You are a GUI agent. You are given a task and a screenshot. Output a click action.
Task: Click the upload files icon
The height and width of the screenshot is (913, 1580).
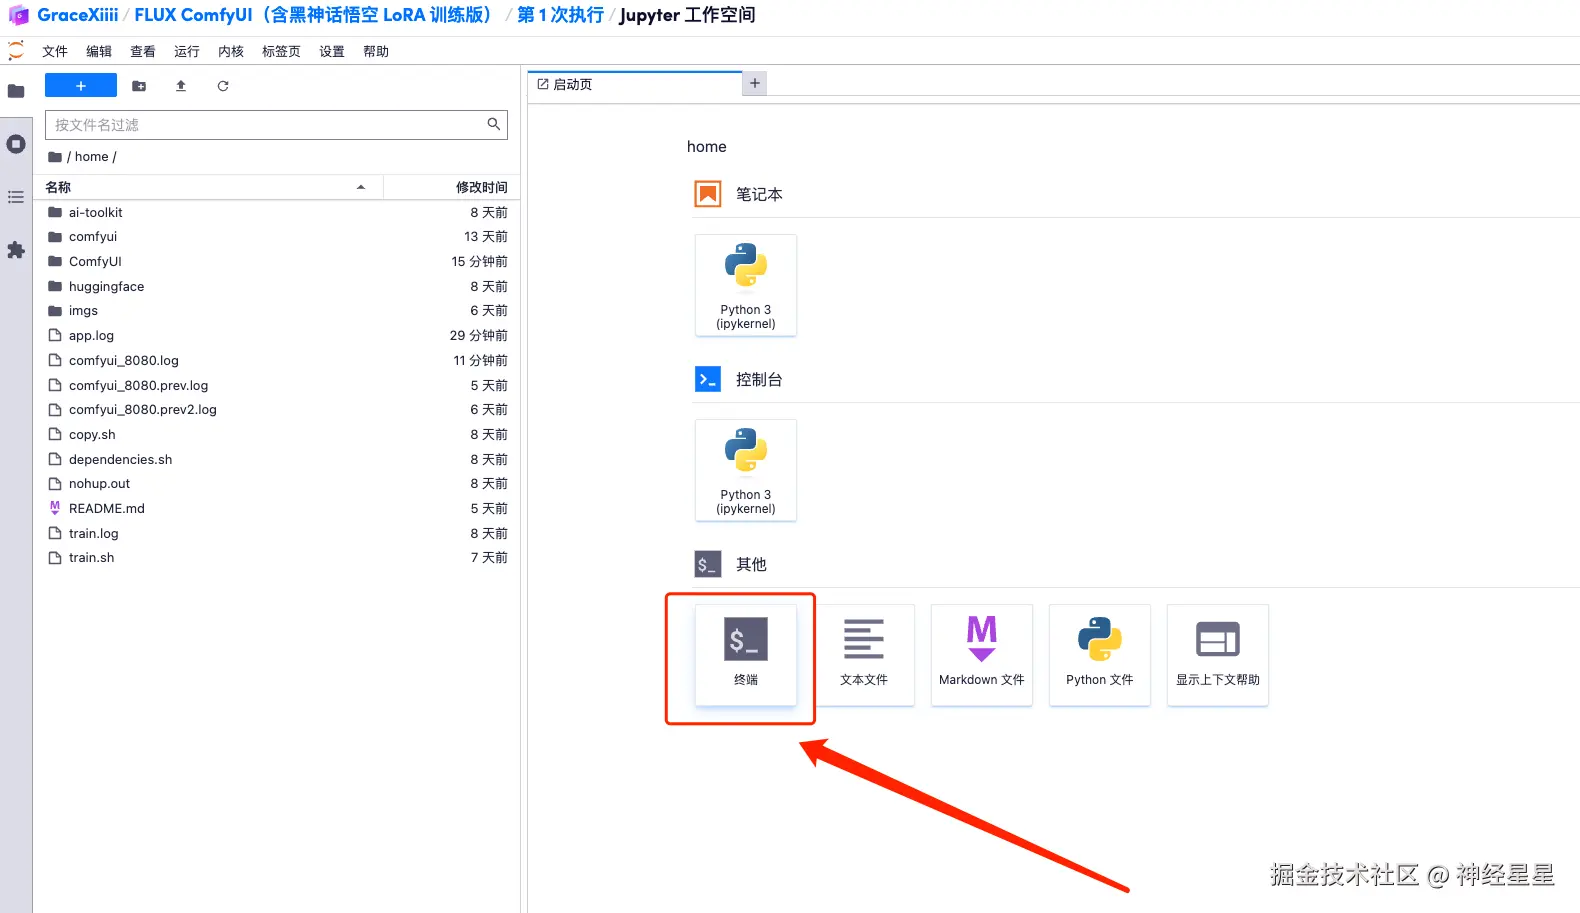click(181, 86)
